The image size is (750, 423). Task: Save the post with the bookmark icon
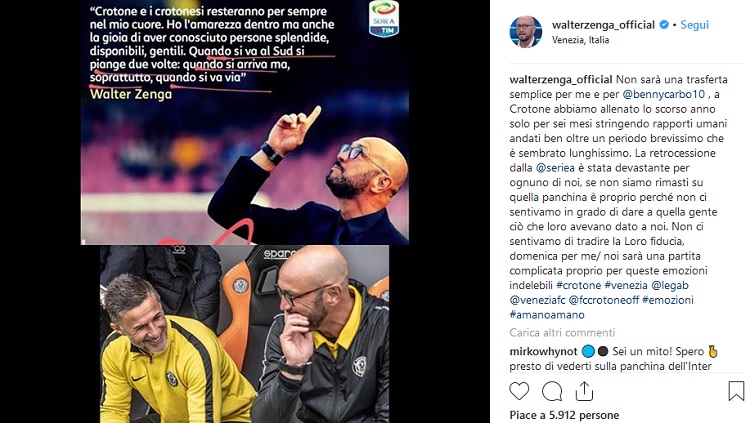[x=736, y=391]
